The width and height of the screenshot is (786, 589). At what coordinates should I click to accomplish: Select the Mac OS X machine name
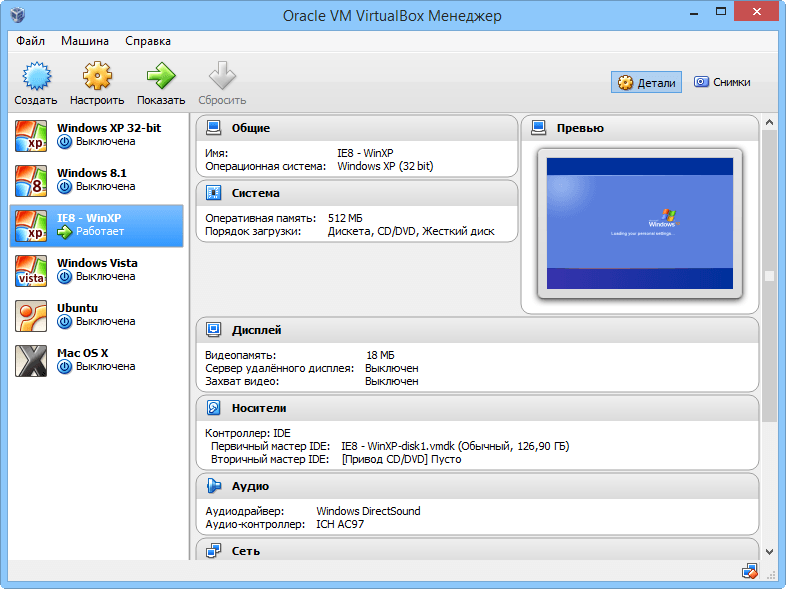(83, 353)
